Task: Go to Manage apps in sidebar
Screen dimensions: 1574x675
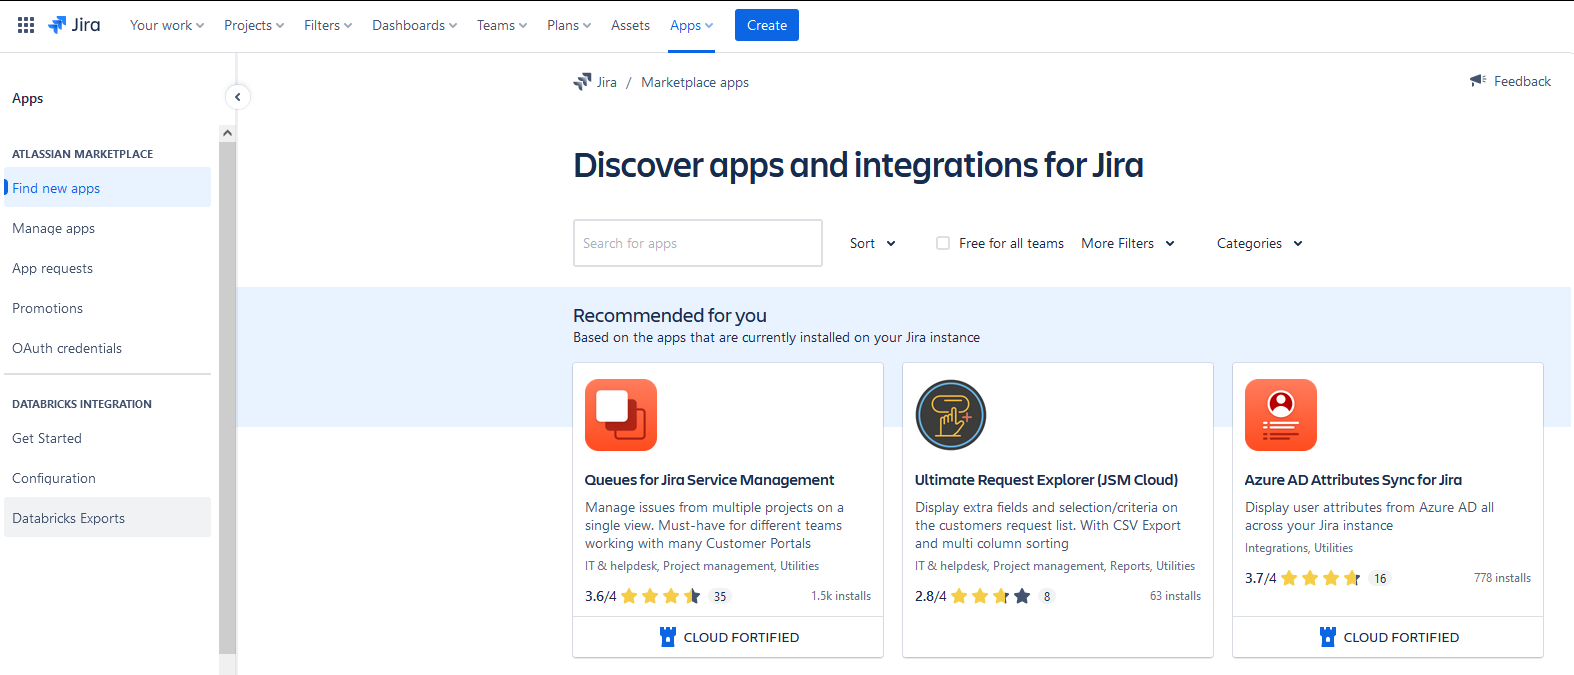Action: pos(54,228)
